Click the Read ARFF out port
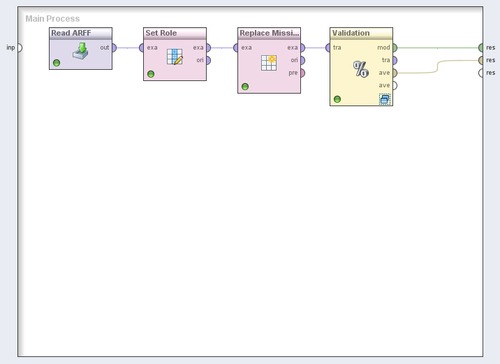The height and width of the screenshot is (364, 500). [x=114, y=48]
